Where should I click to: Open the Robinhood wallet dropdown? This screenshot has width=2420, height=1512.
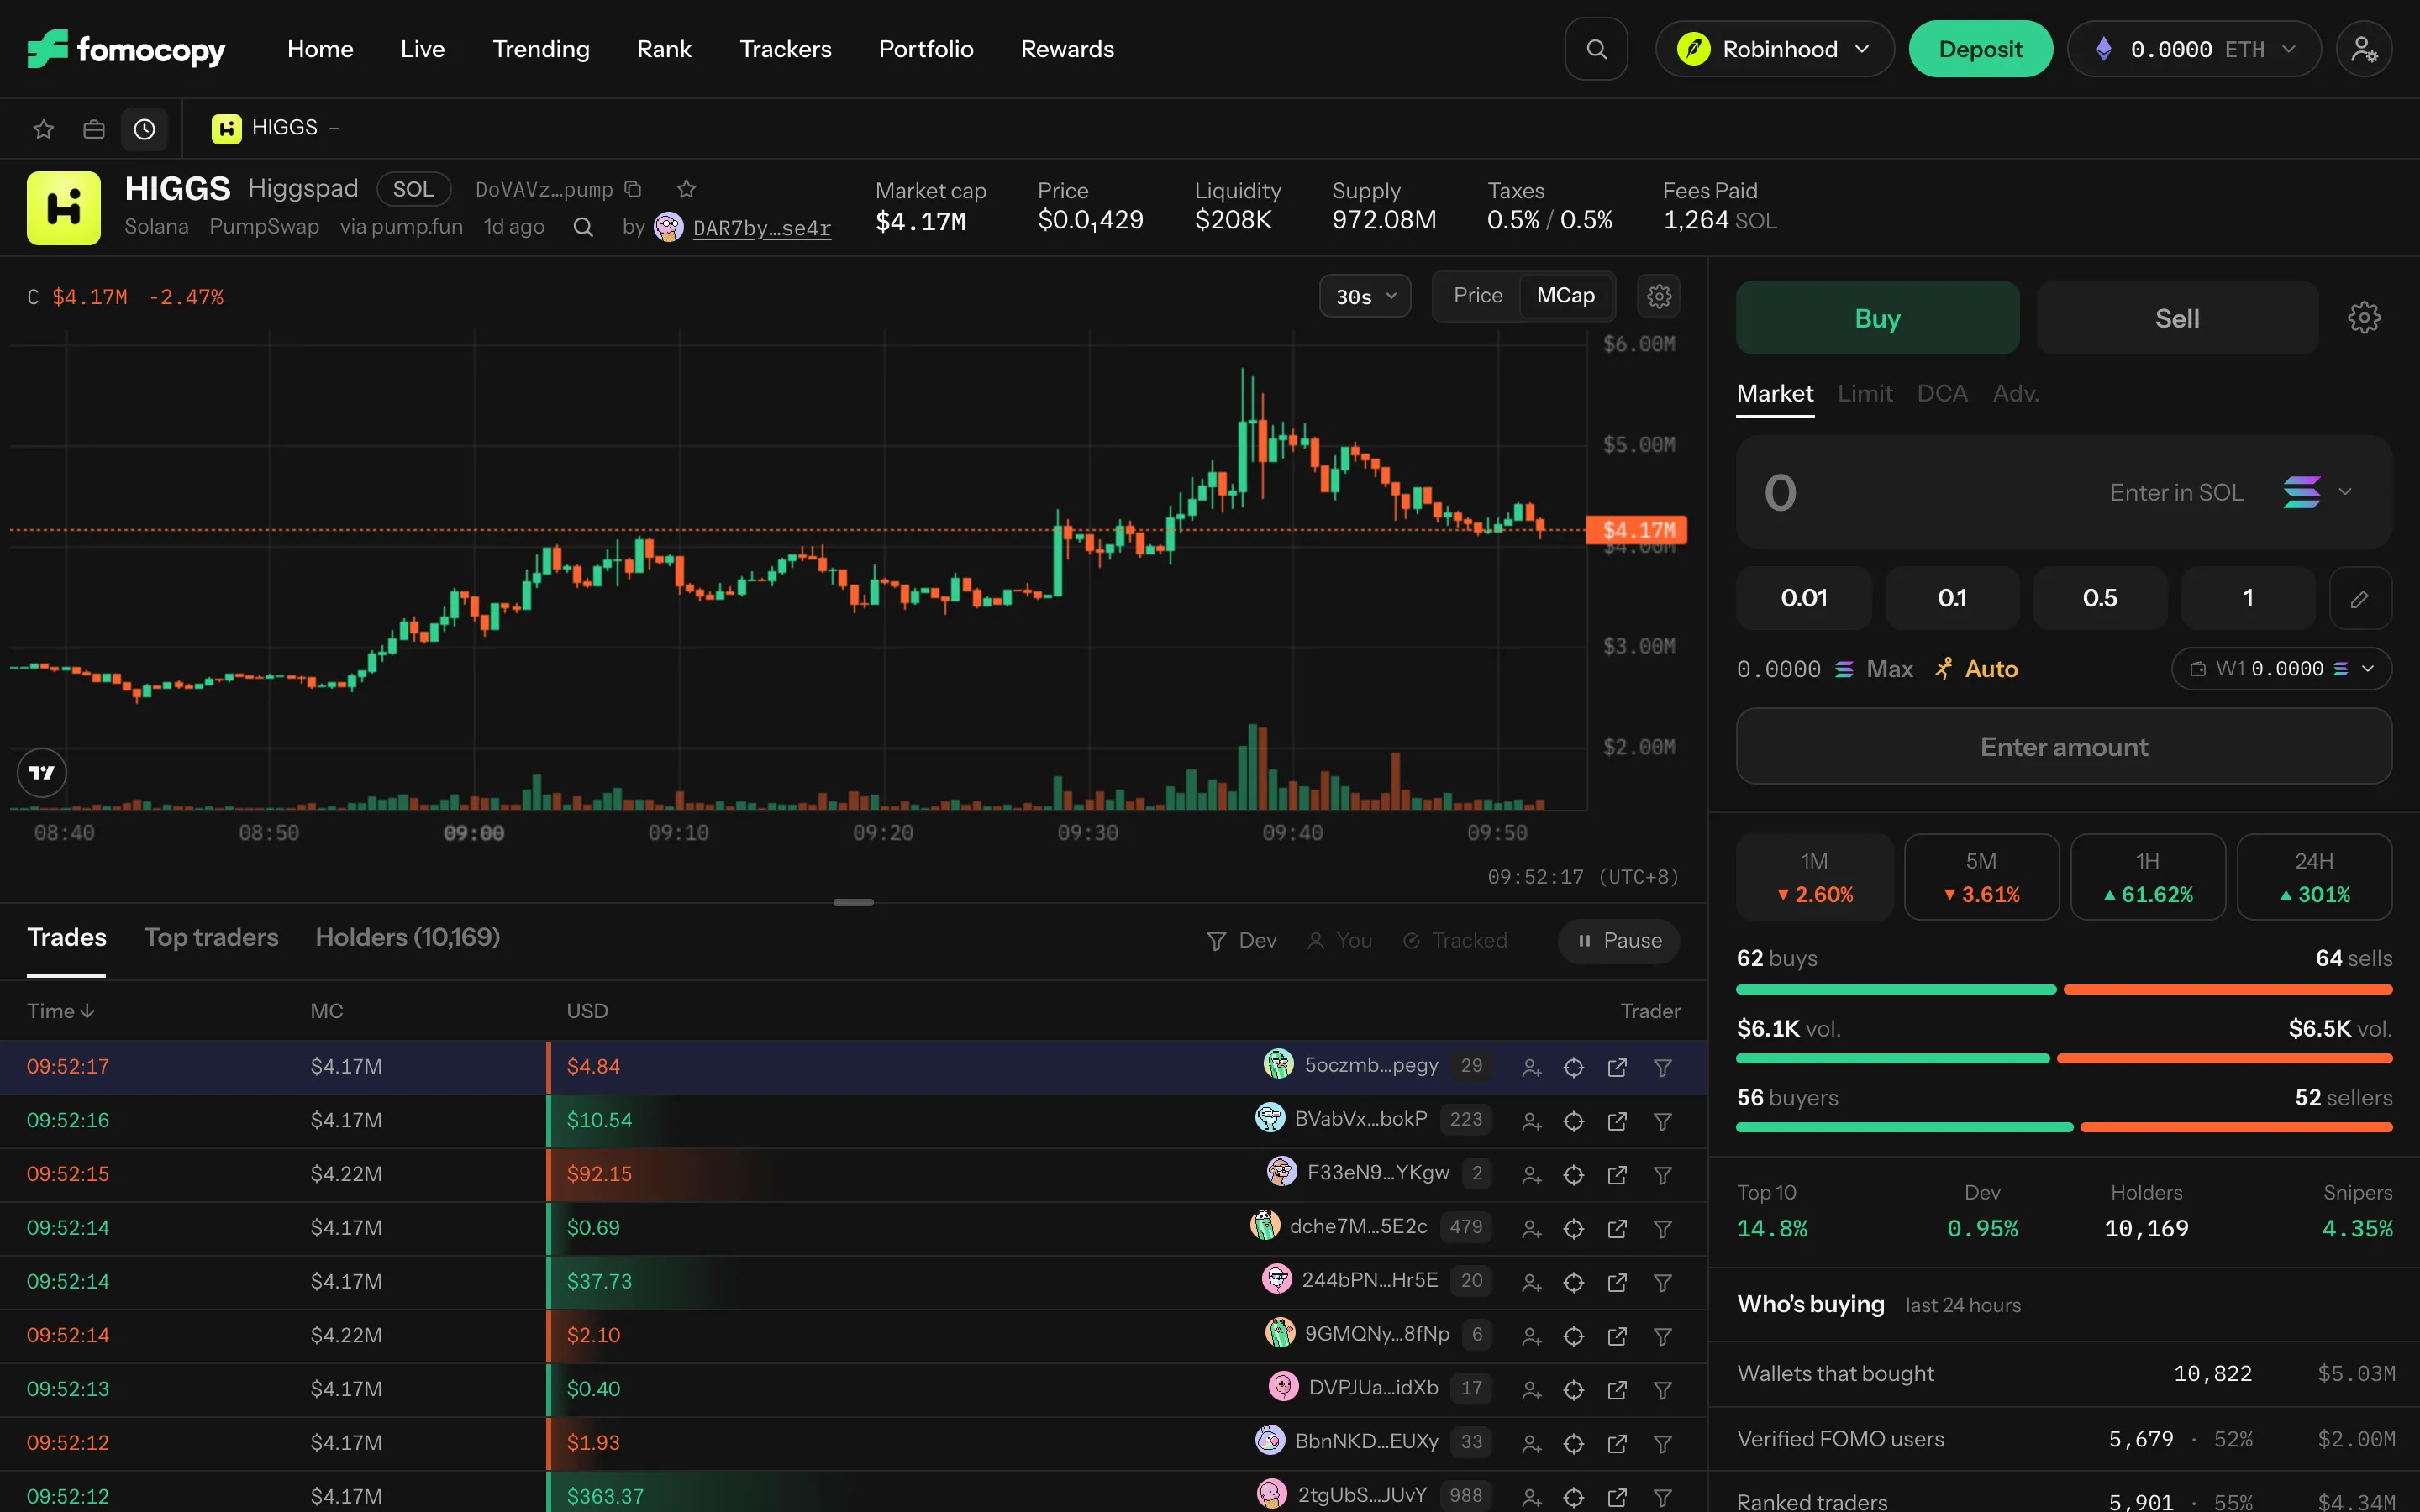click(x=1774, y=49)
